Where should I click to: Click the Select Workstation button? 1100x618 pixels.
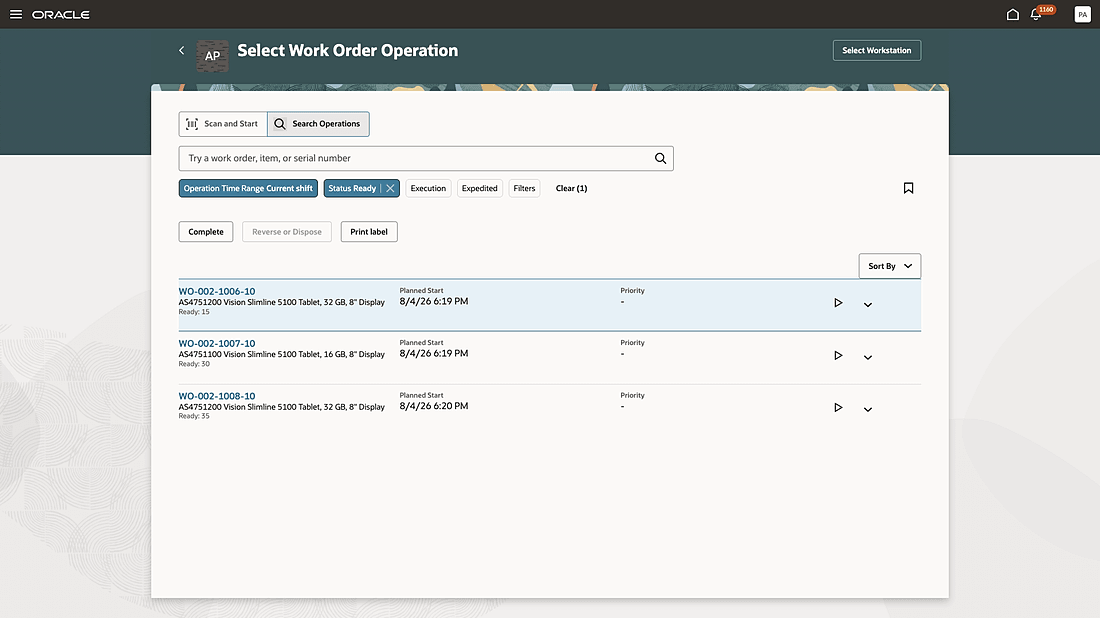coord(877,51)
